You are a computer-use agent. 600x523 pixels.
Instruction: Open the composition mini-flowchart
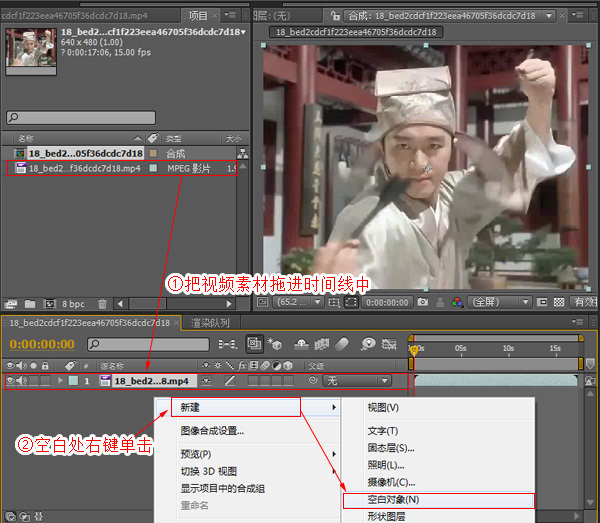[x=228, y=344]
